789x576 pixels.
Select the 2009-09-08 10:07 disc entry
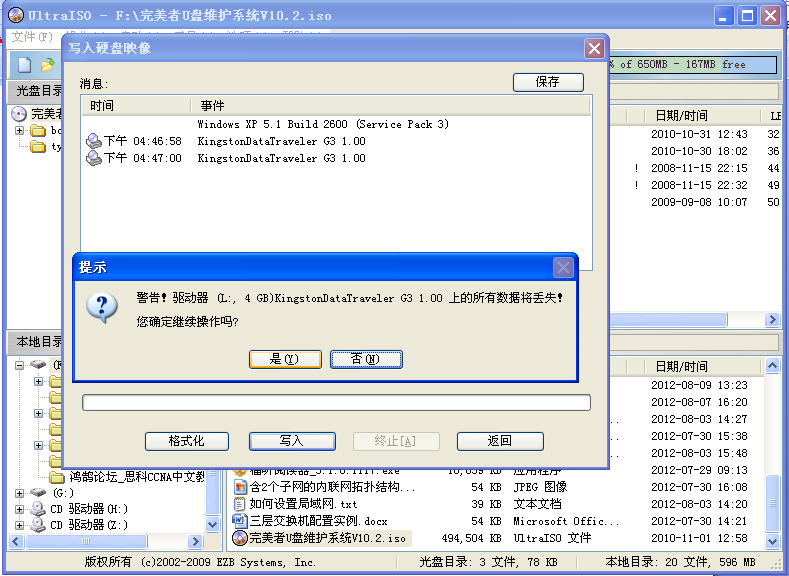point(699,202)
